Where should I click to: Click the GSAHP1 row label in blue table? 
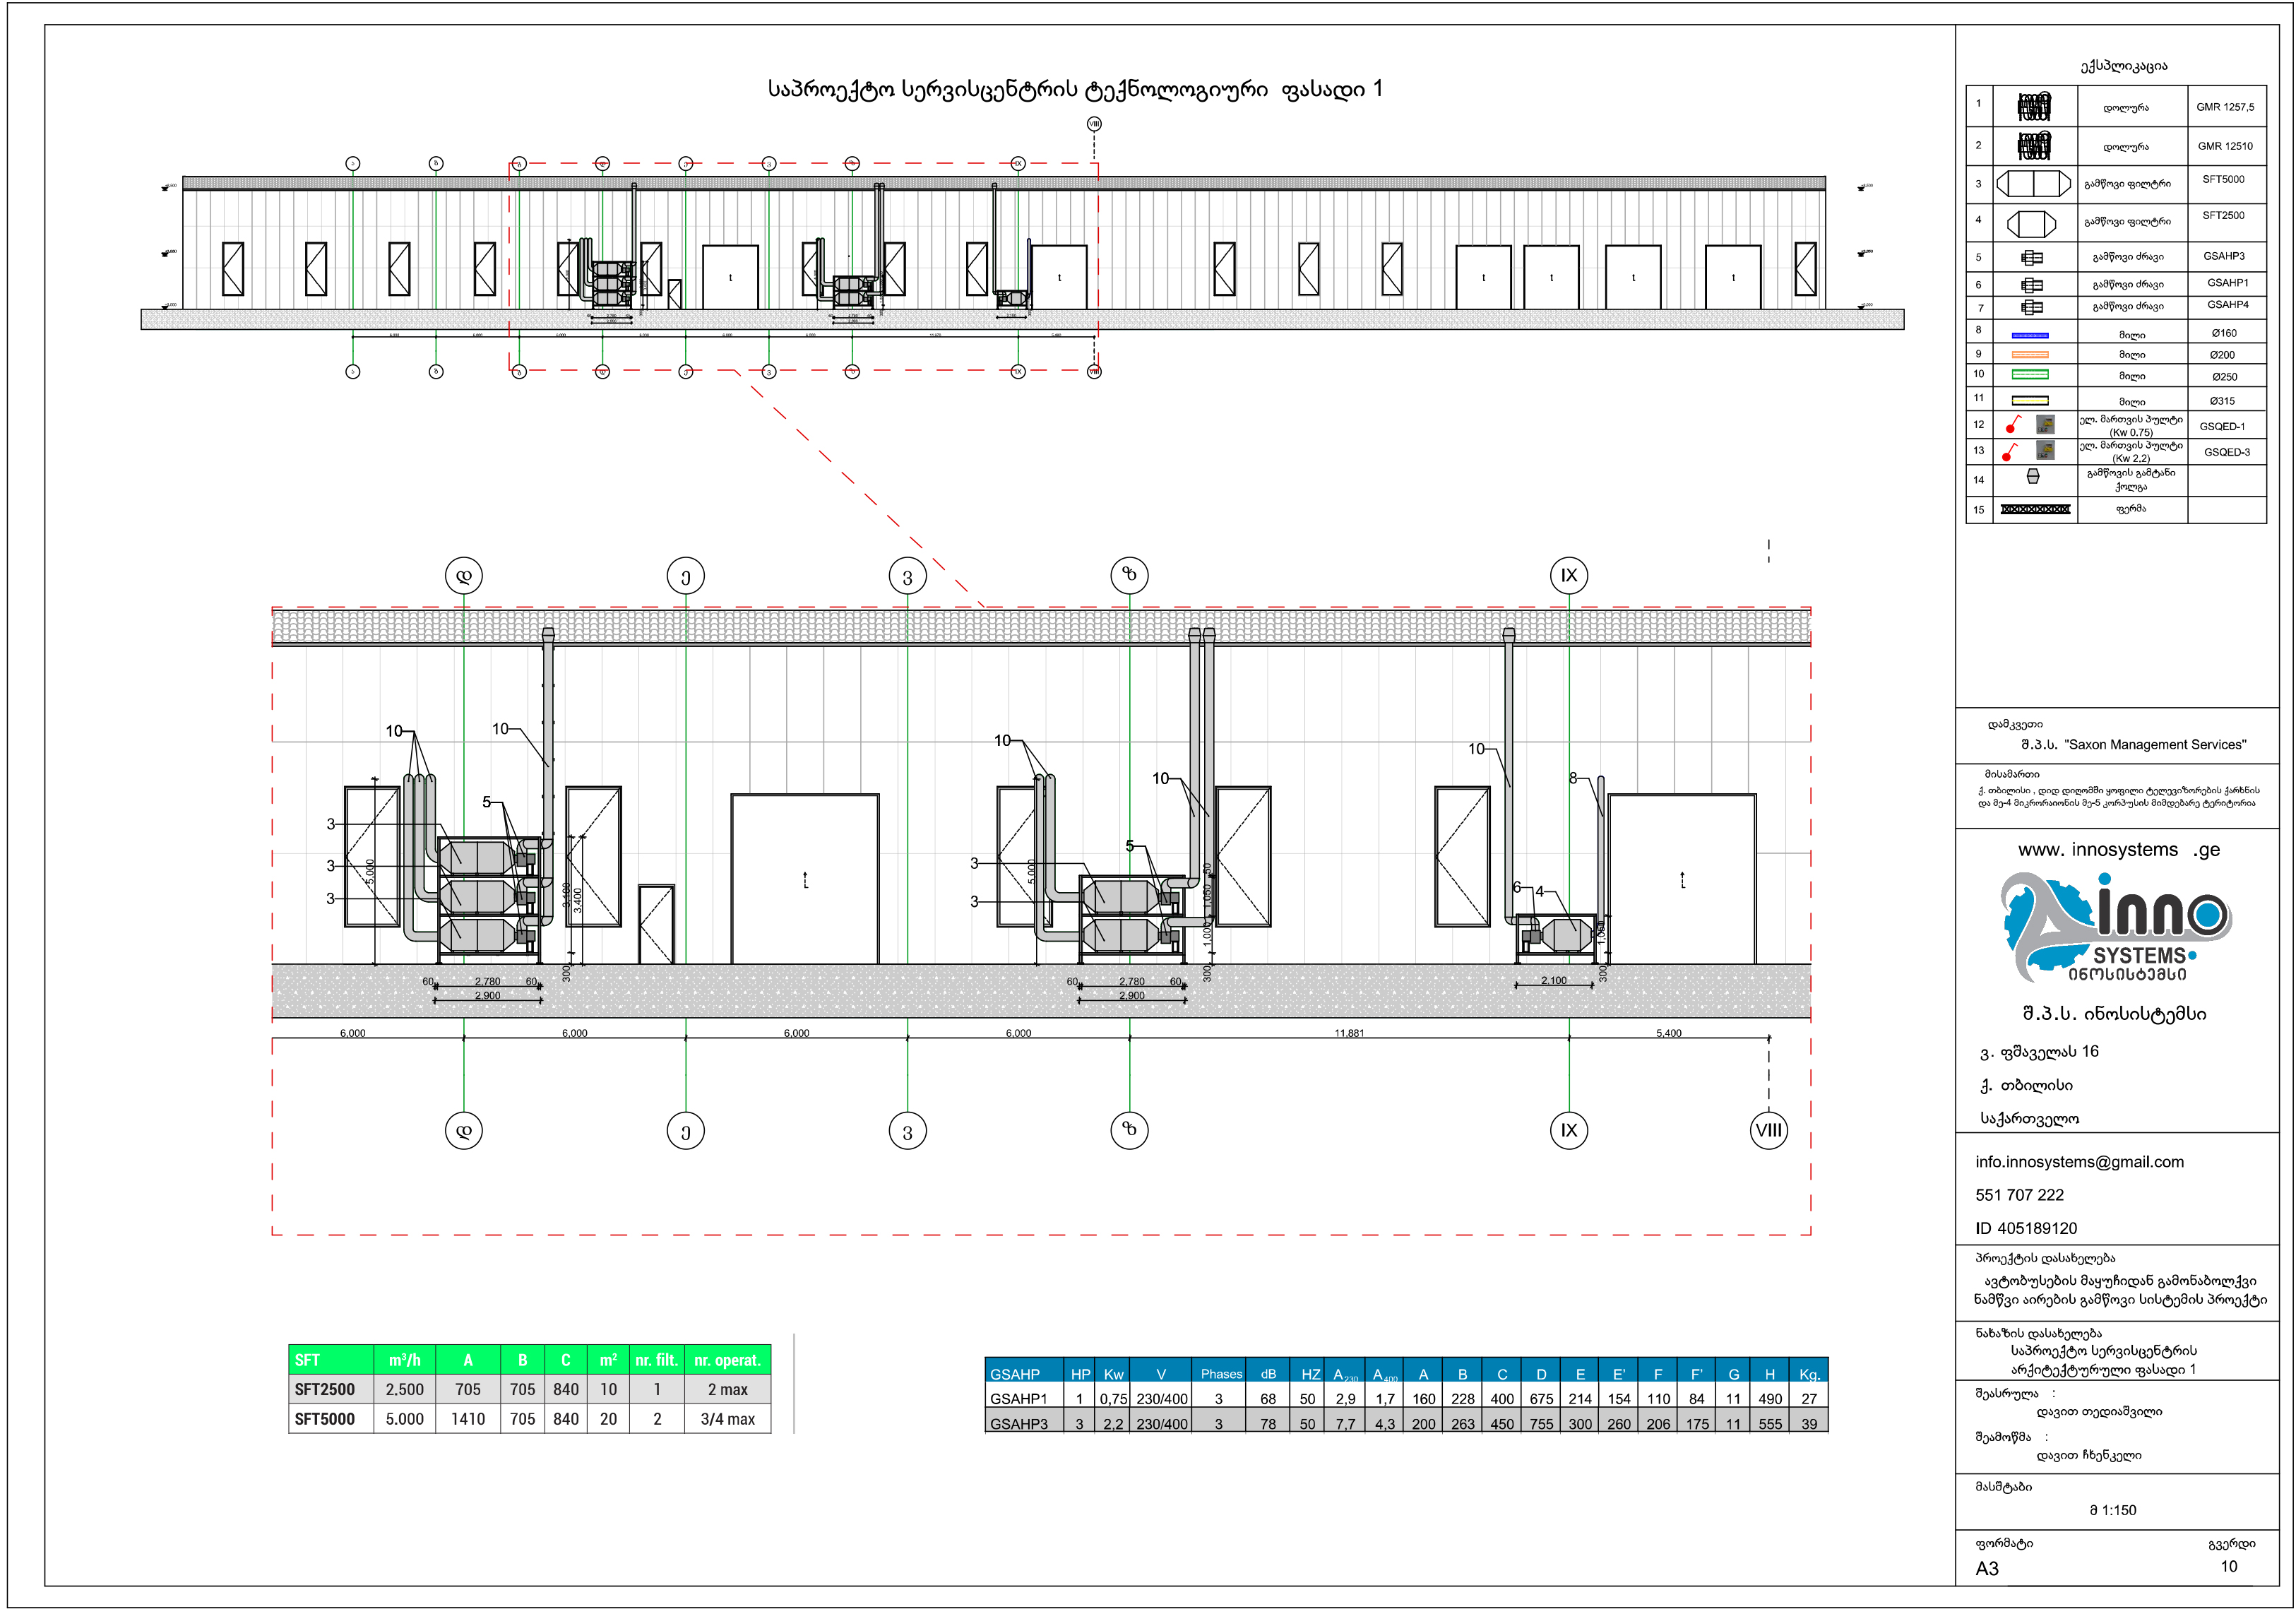tap(1019, 1399)
